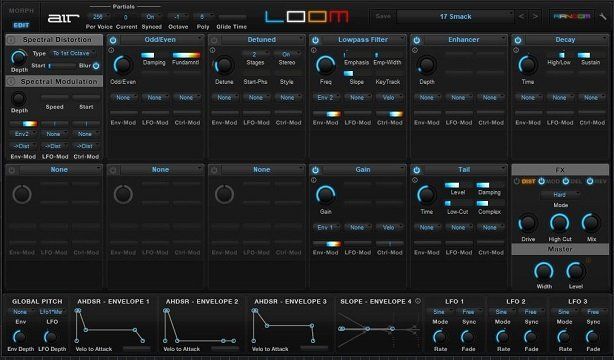Click the EDIT button under Morph
The width and height of the screenshot is (614, 360).
[x=21, y=25]
